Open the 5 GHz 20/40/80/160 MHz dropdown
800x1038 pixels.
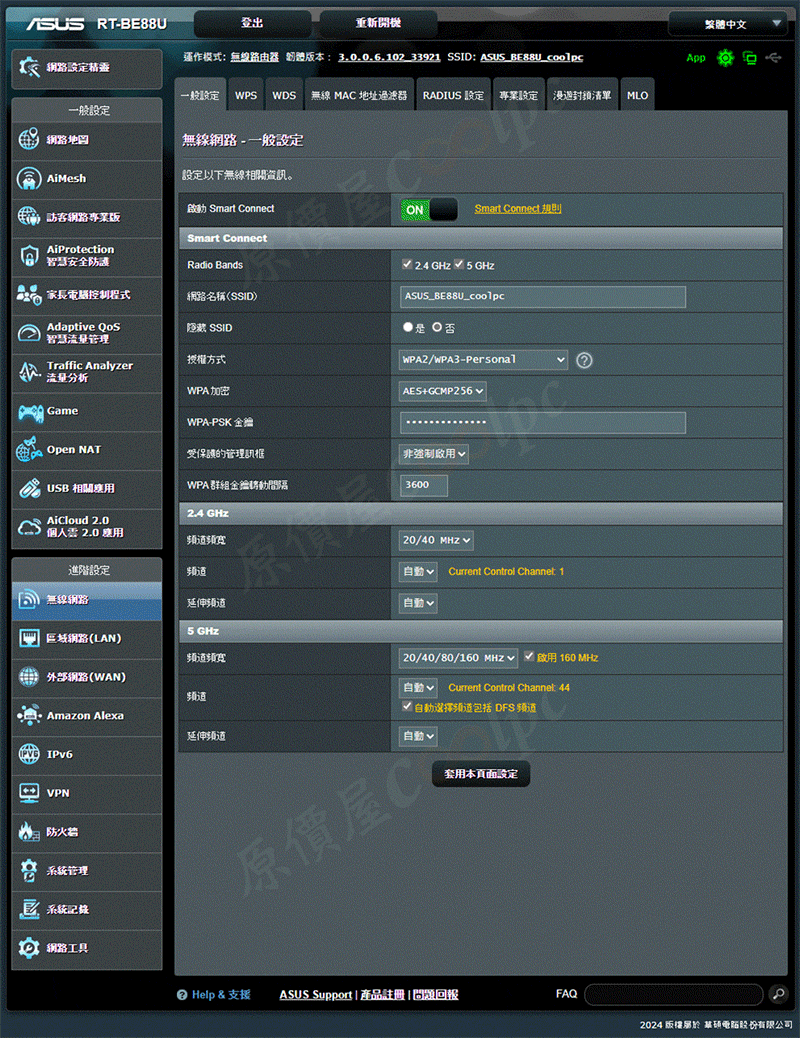458,658
